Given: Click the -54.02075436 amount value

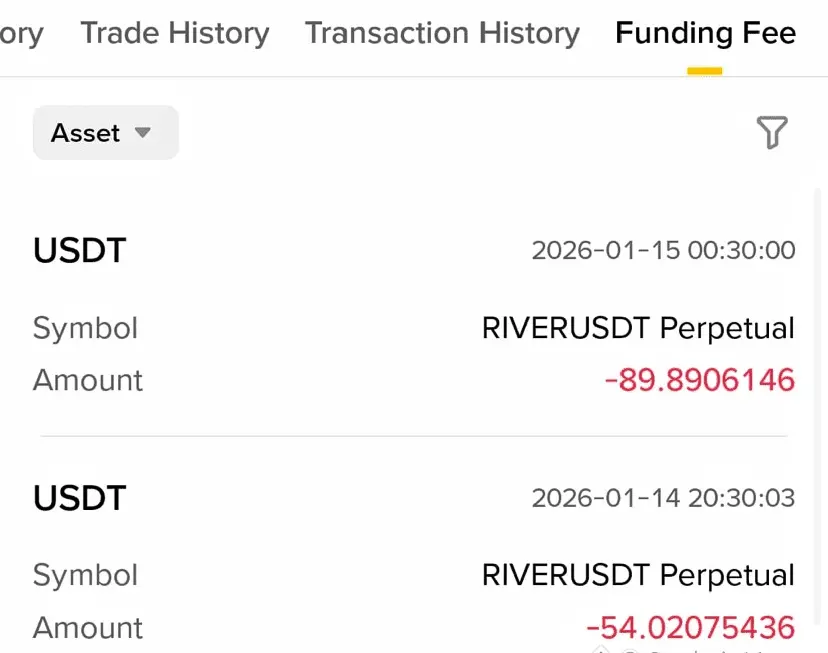Looking at the screenshot, I should (691, 628).
